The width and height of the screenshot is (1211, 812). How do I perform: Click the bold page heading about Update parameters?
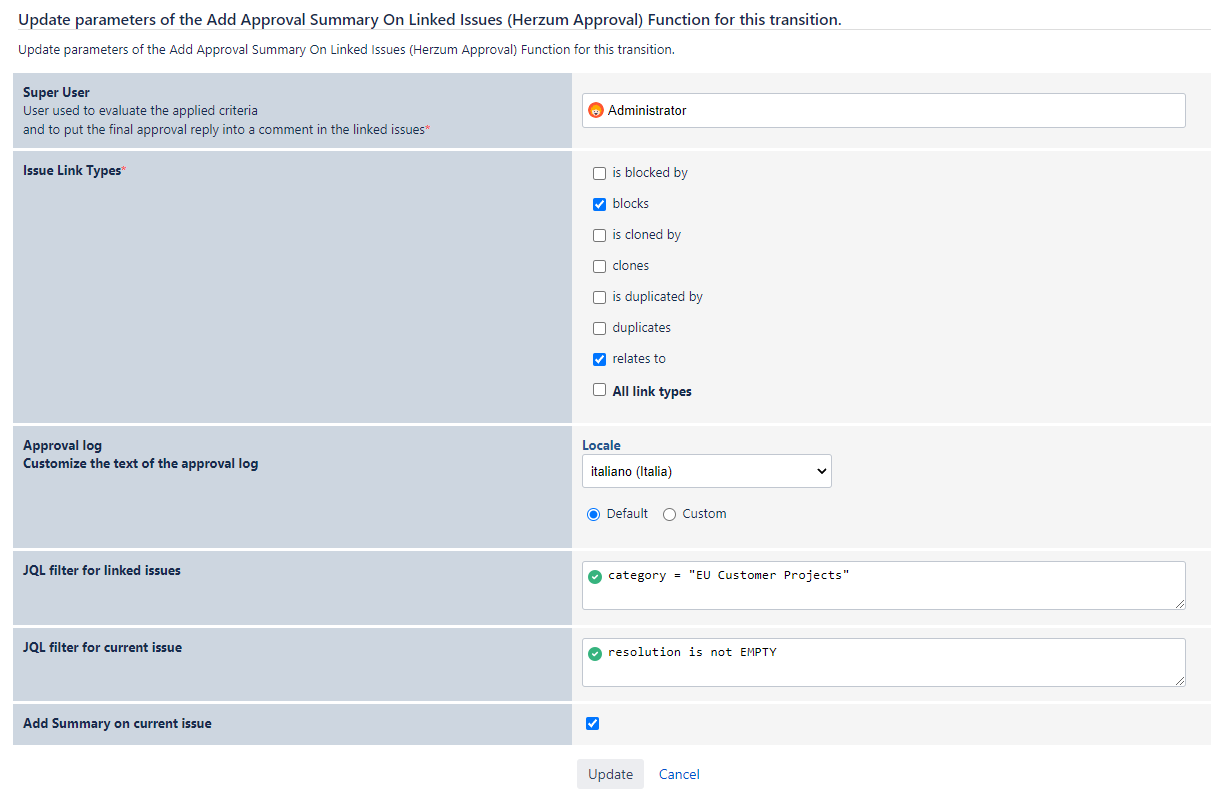pos(430,20)
